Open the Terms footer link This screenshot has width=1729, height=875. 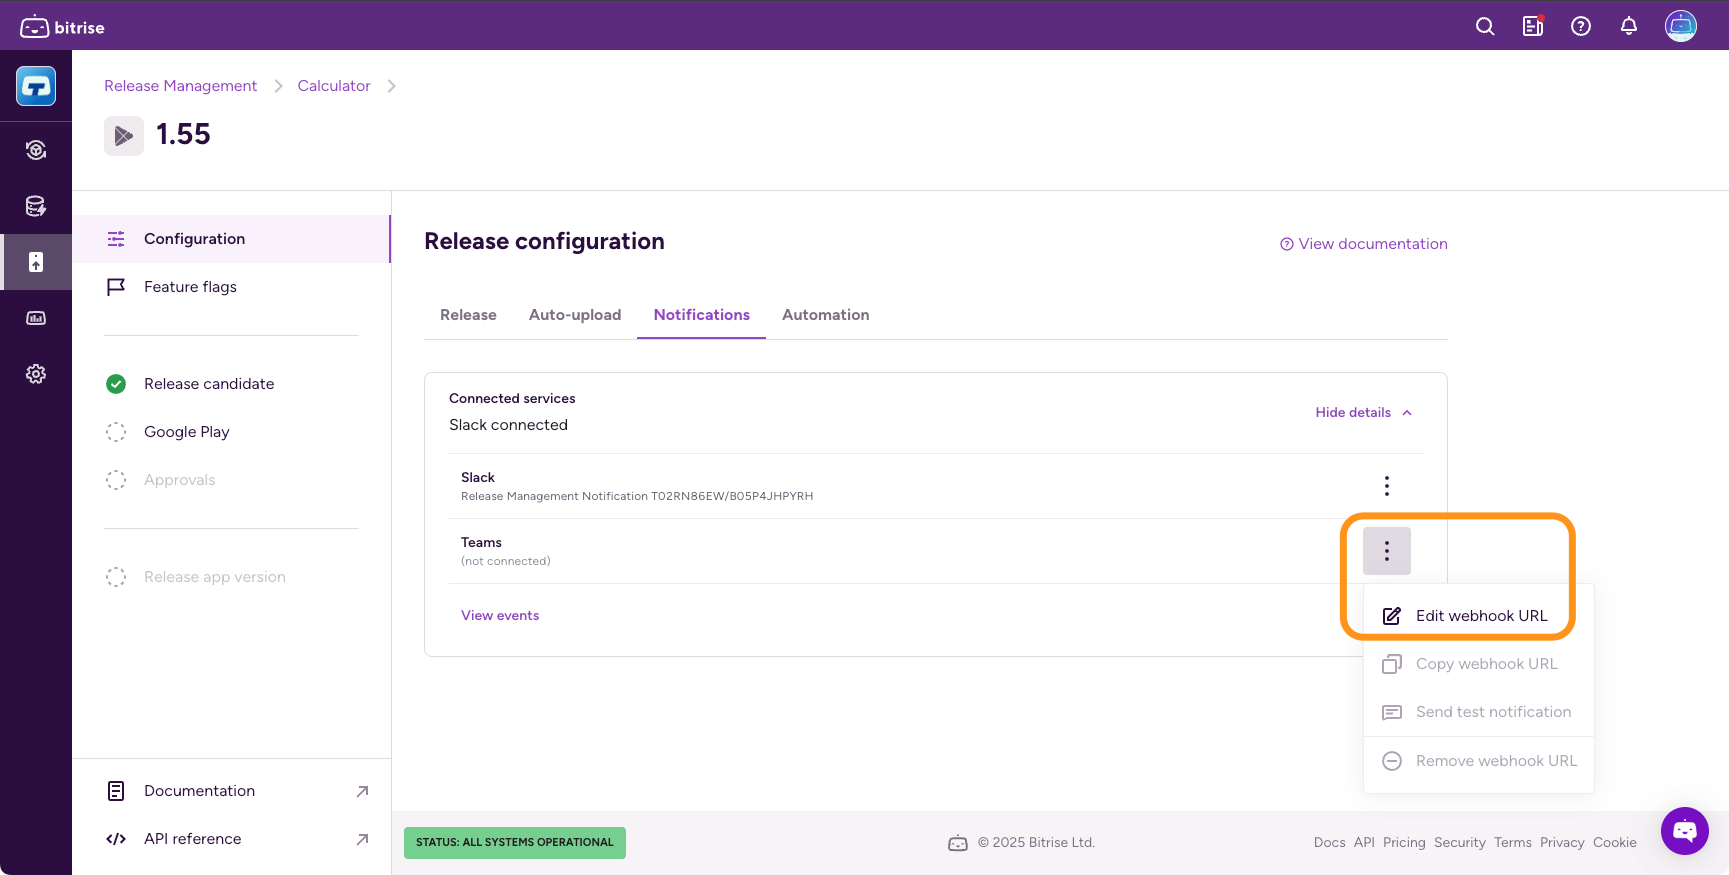click(1513, 843)
